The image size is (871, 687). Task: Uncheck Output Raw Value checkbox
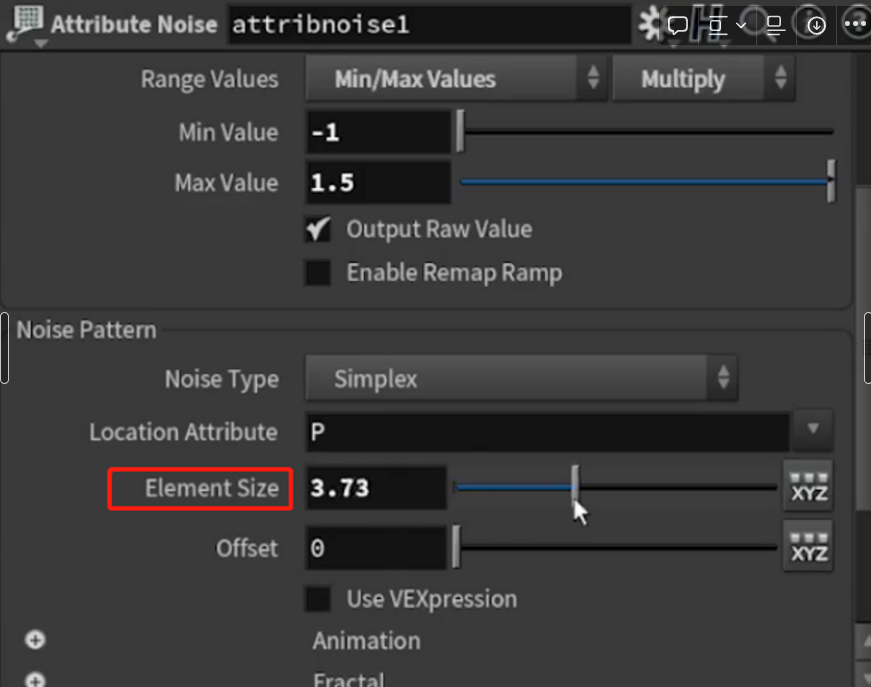tap(318, 229)
